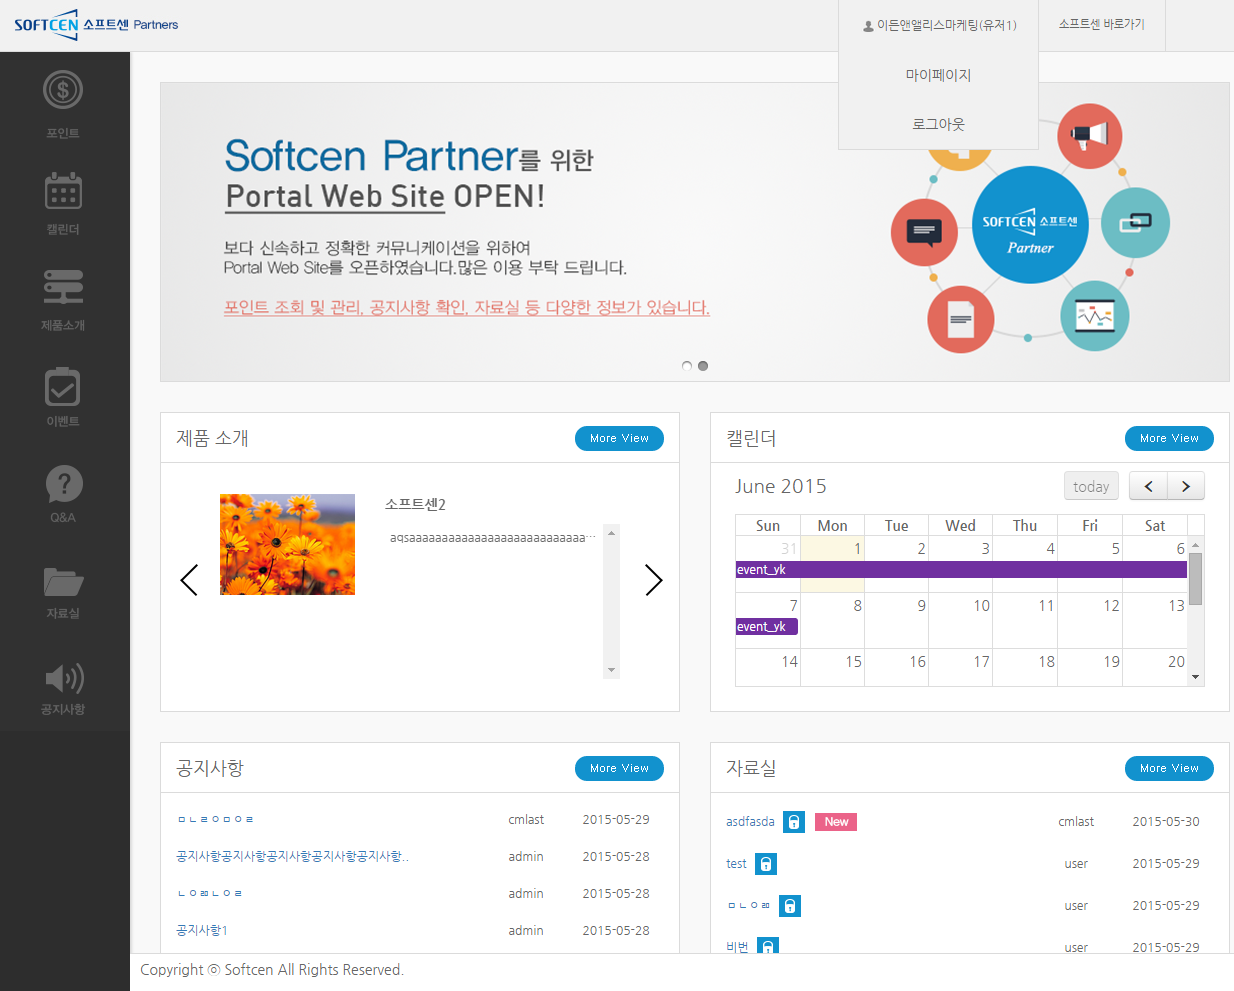This screenshot has width=1234, height=991.
Task: Go to next month in calendar
Action: coord(1186,486)
